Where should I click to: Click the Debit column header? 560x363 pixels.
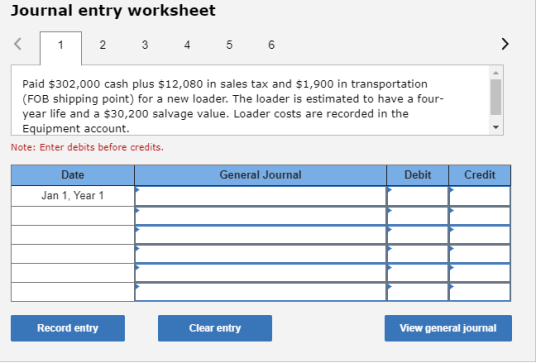(x=418, y=175)
